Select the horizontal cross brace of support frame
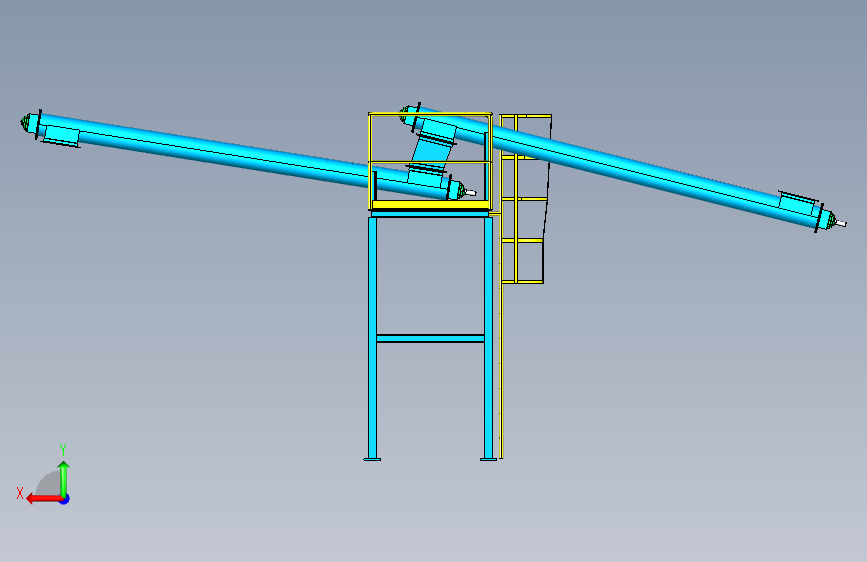Image resolution: width=867 pixels, height=562 pixels. (x=430, y=338)
